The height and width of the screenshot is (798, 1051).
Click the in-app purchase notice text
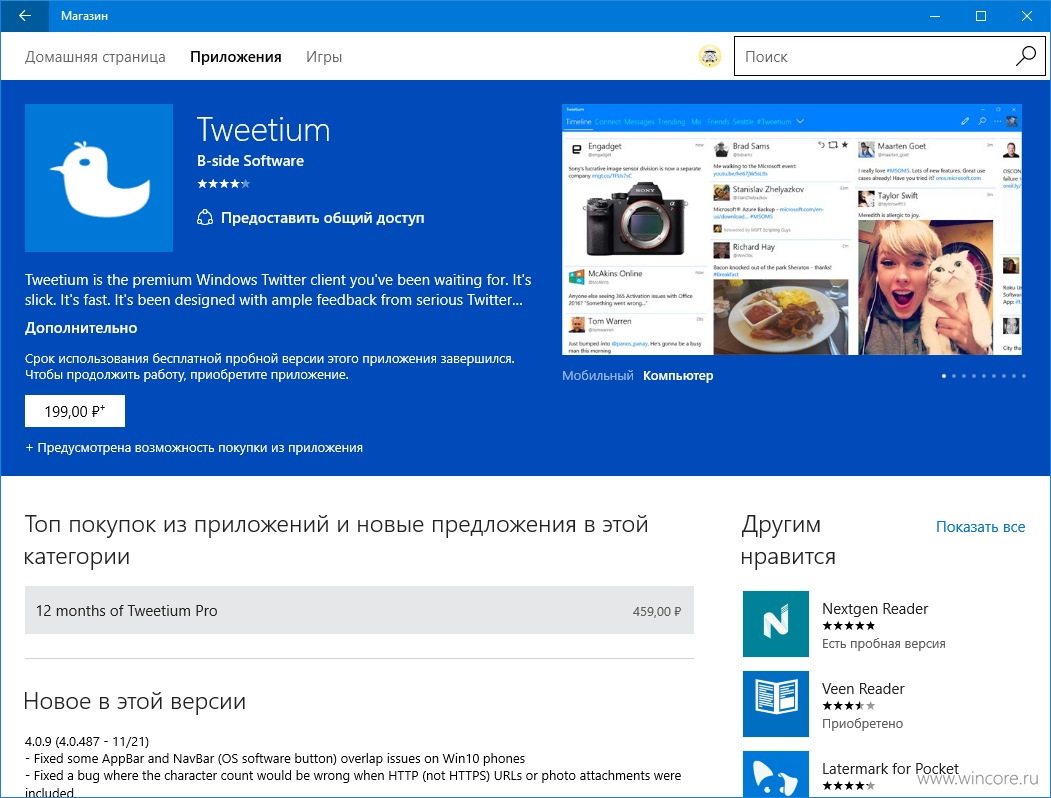194,448
